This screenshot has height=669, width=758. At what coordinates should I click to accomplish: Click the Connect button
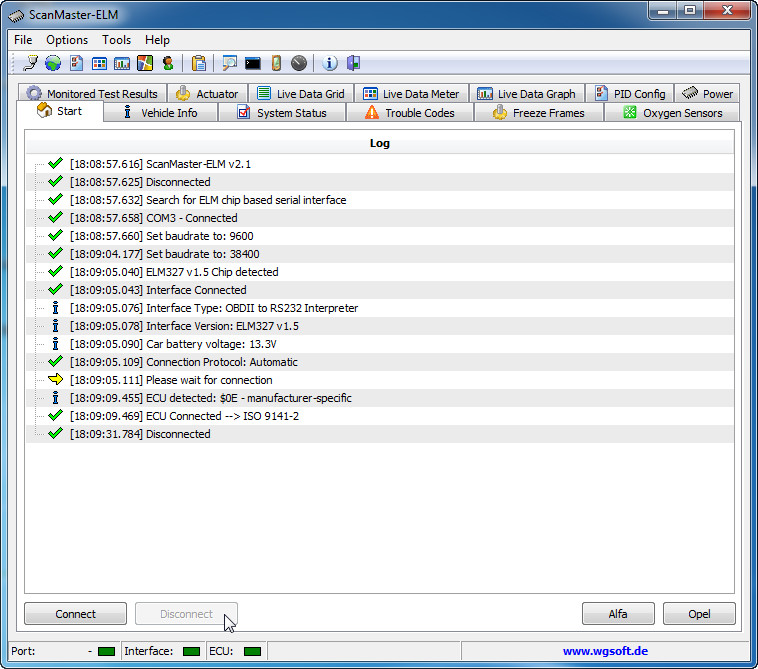75,613
